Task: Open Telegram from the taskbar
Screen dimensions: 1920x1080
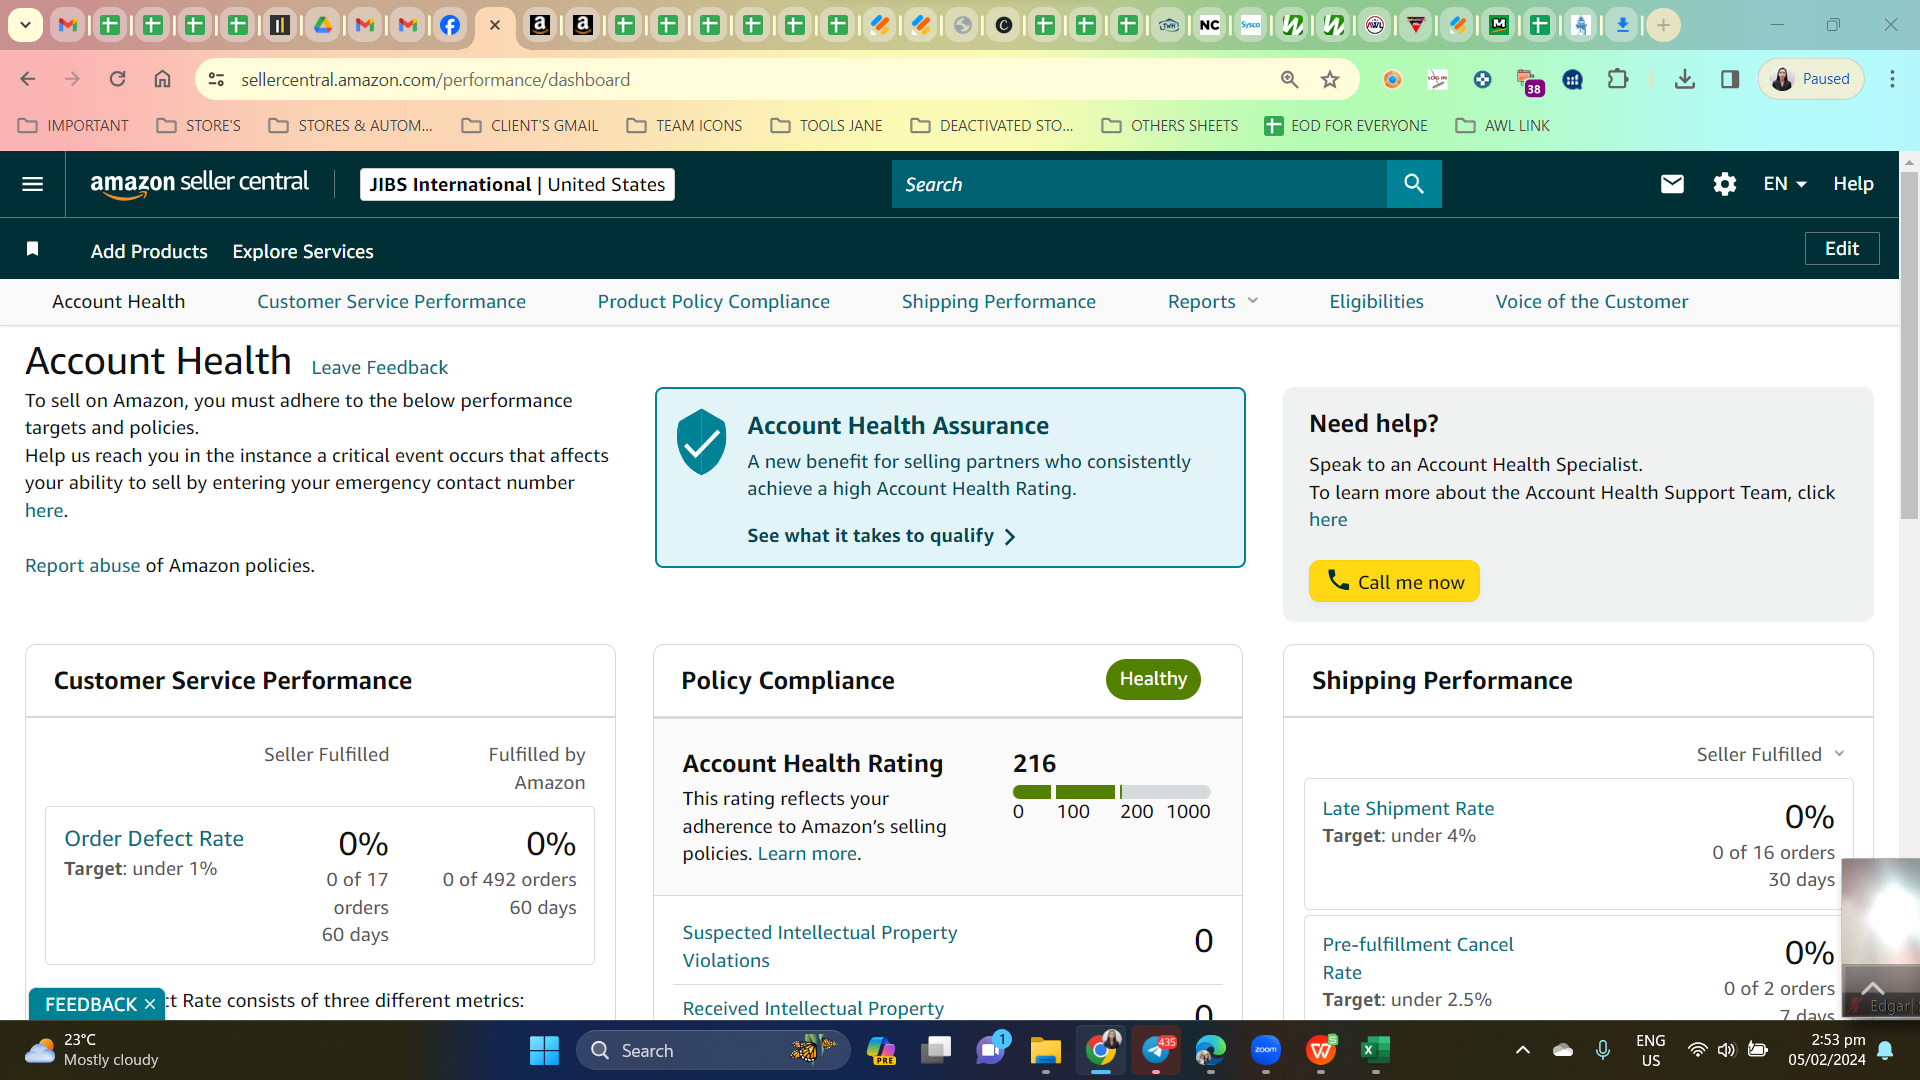Action: click(x=1156, y=1050)
